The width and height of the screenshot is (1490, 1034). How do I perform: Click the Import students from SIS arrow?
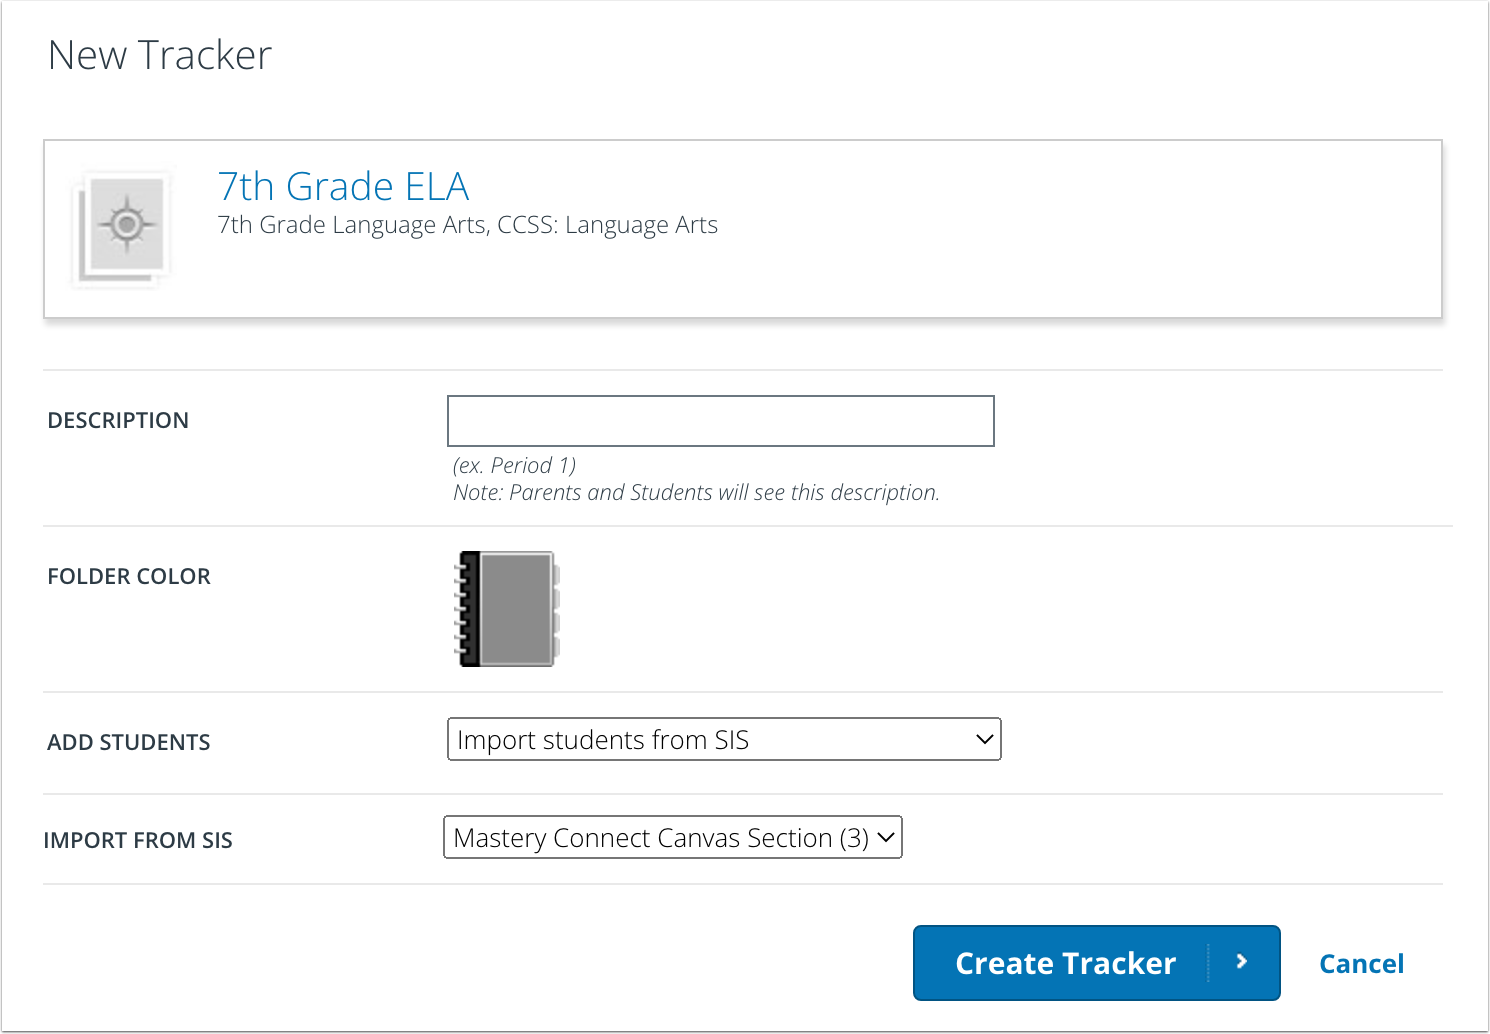pos(984,740)
